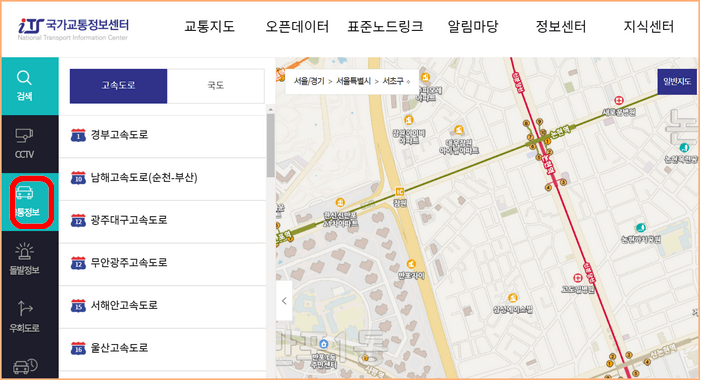Click the hospital marker near 고도일병원
This screenshot has height=380, width=703.
tap(578, 278)
